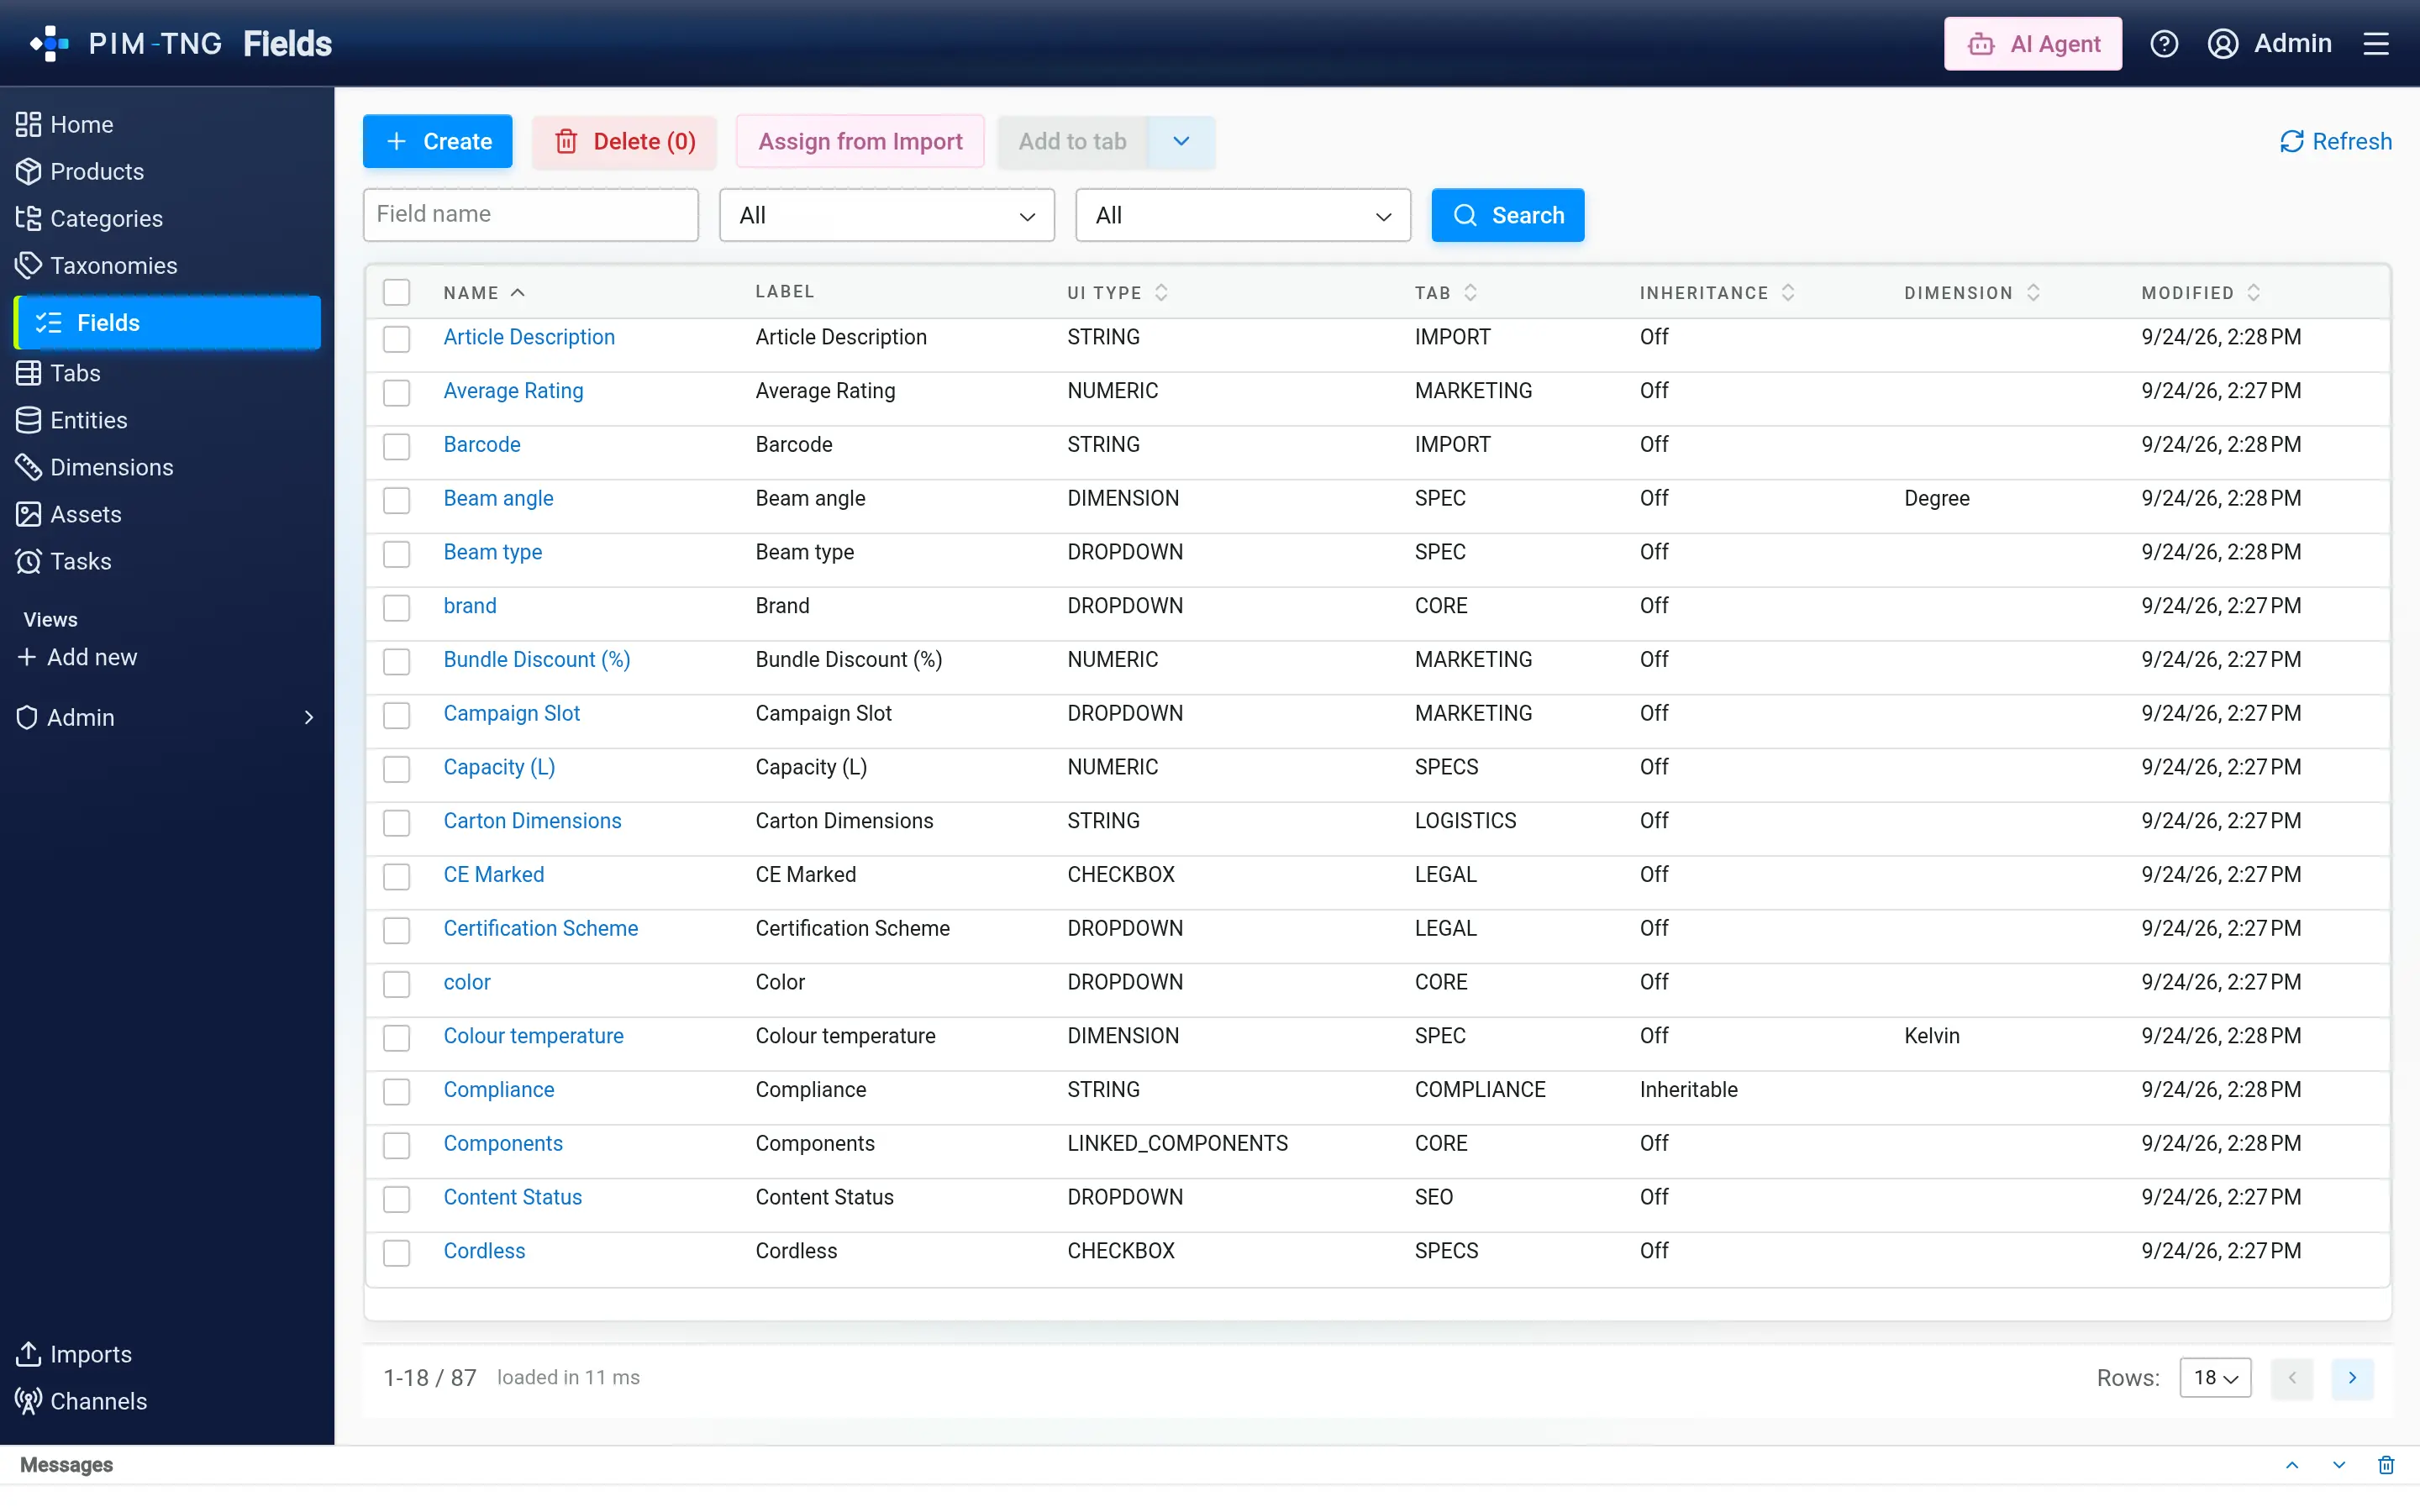
Task: Open the hamburger menu icon
Action: tap(2376, 44)
